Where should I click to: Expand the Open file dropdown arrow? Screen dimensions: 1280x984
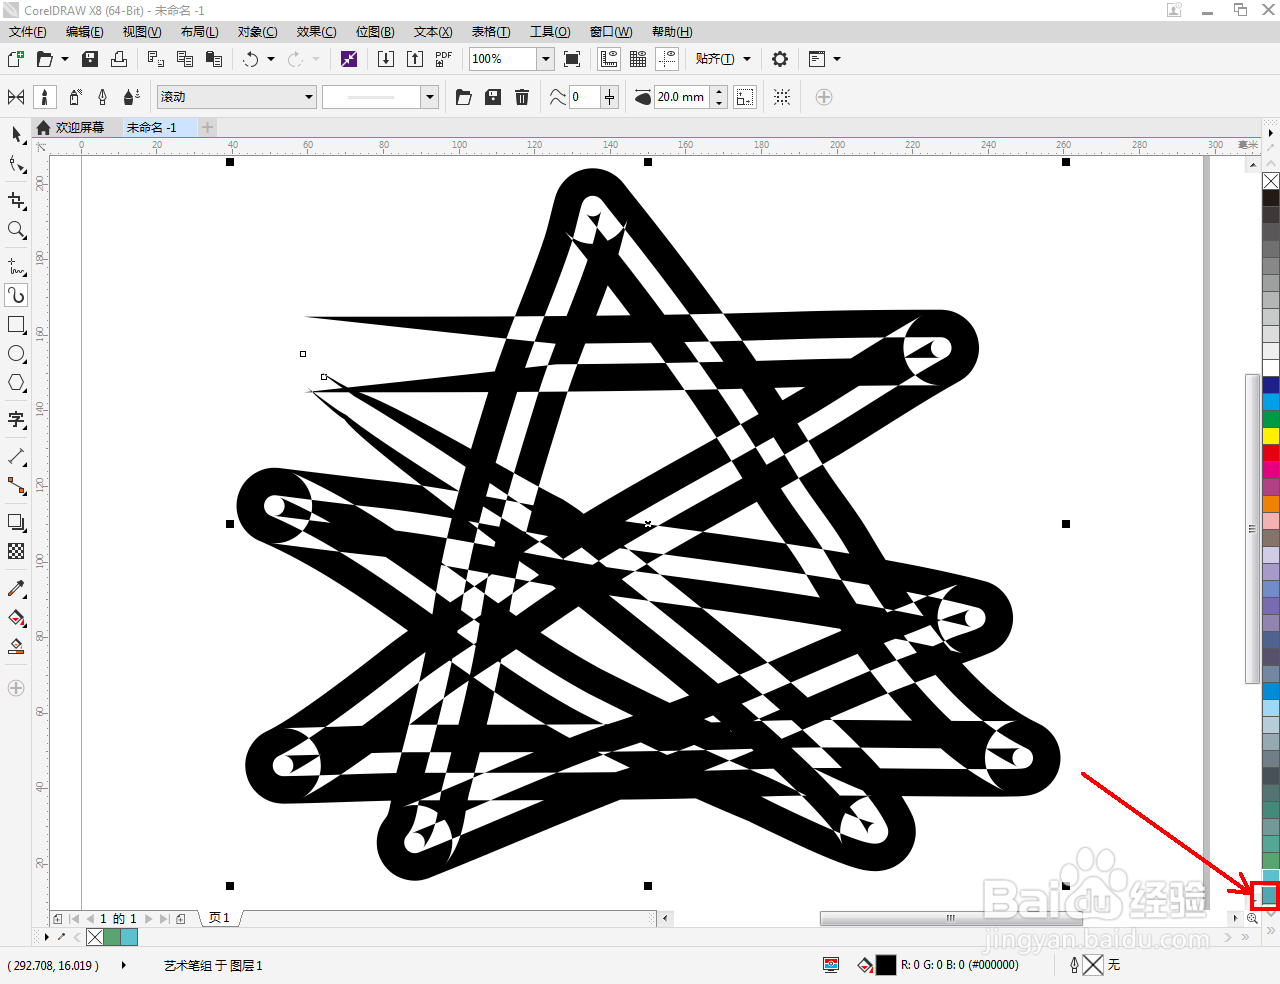[65, 59]
